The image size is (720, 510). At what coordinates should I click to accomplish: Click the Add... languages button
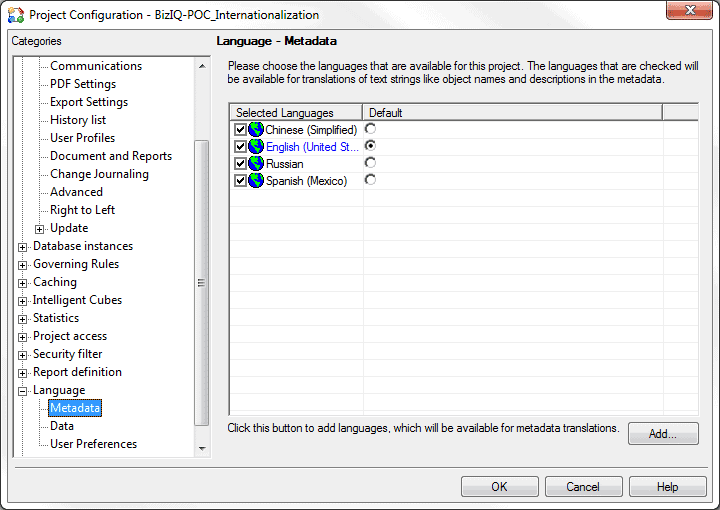pos(663,433)
